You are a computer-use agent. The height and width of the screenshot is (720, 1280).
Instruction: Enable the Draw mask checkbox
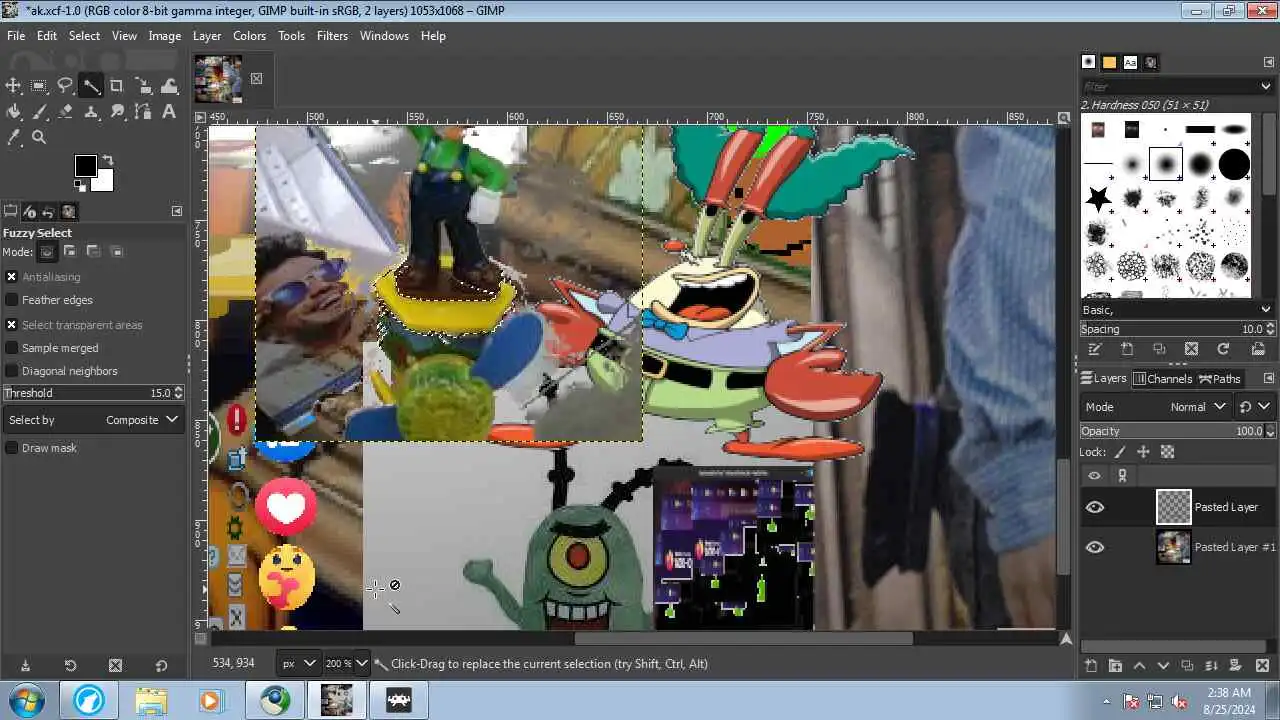pyautogui.click(x=12, y=448)
